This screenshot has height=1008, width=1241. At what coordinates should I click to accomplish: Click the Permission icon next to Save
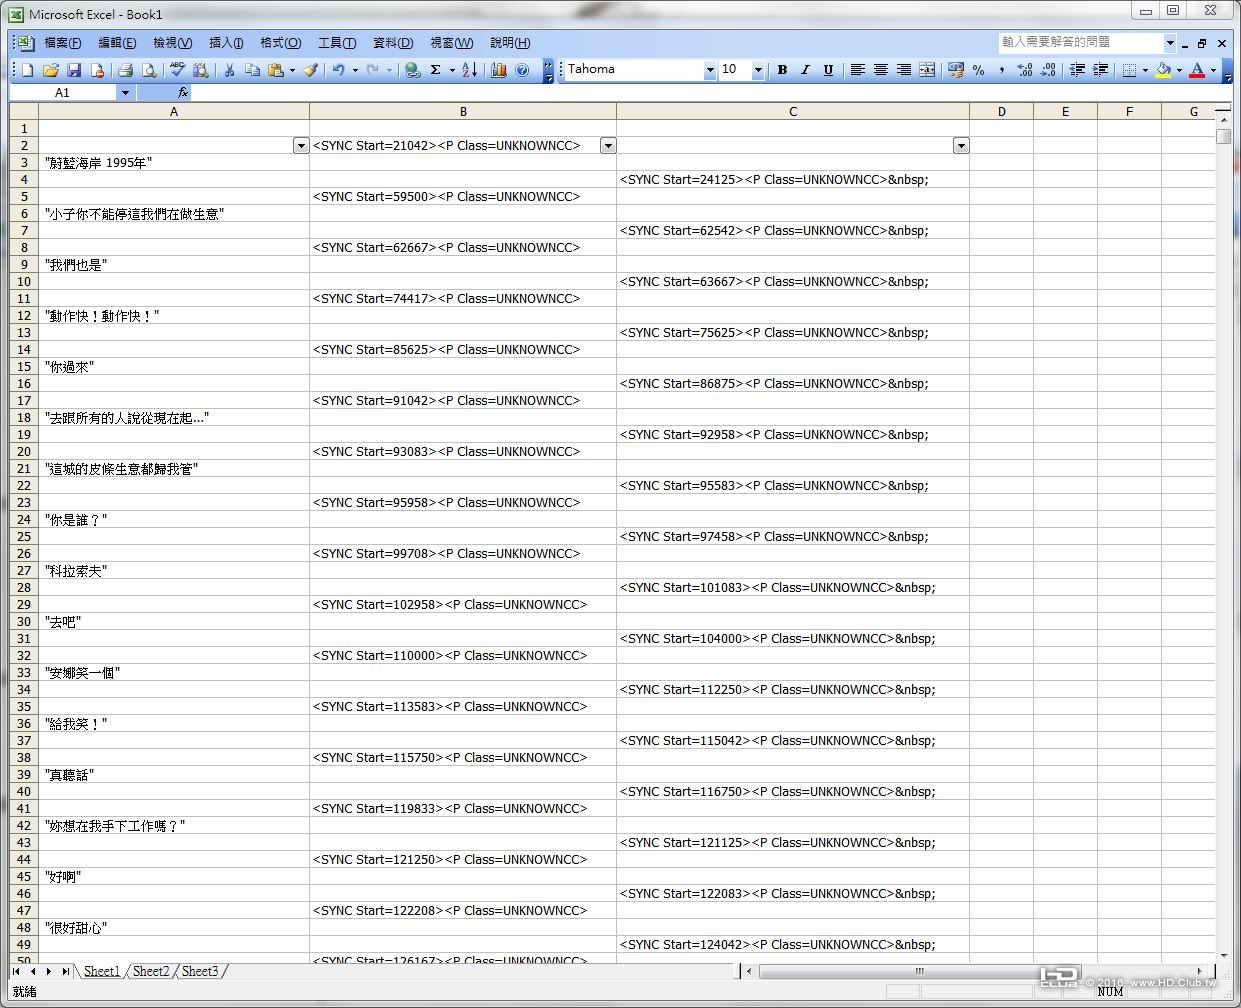[x=97, y=70]
